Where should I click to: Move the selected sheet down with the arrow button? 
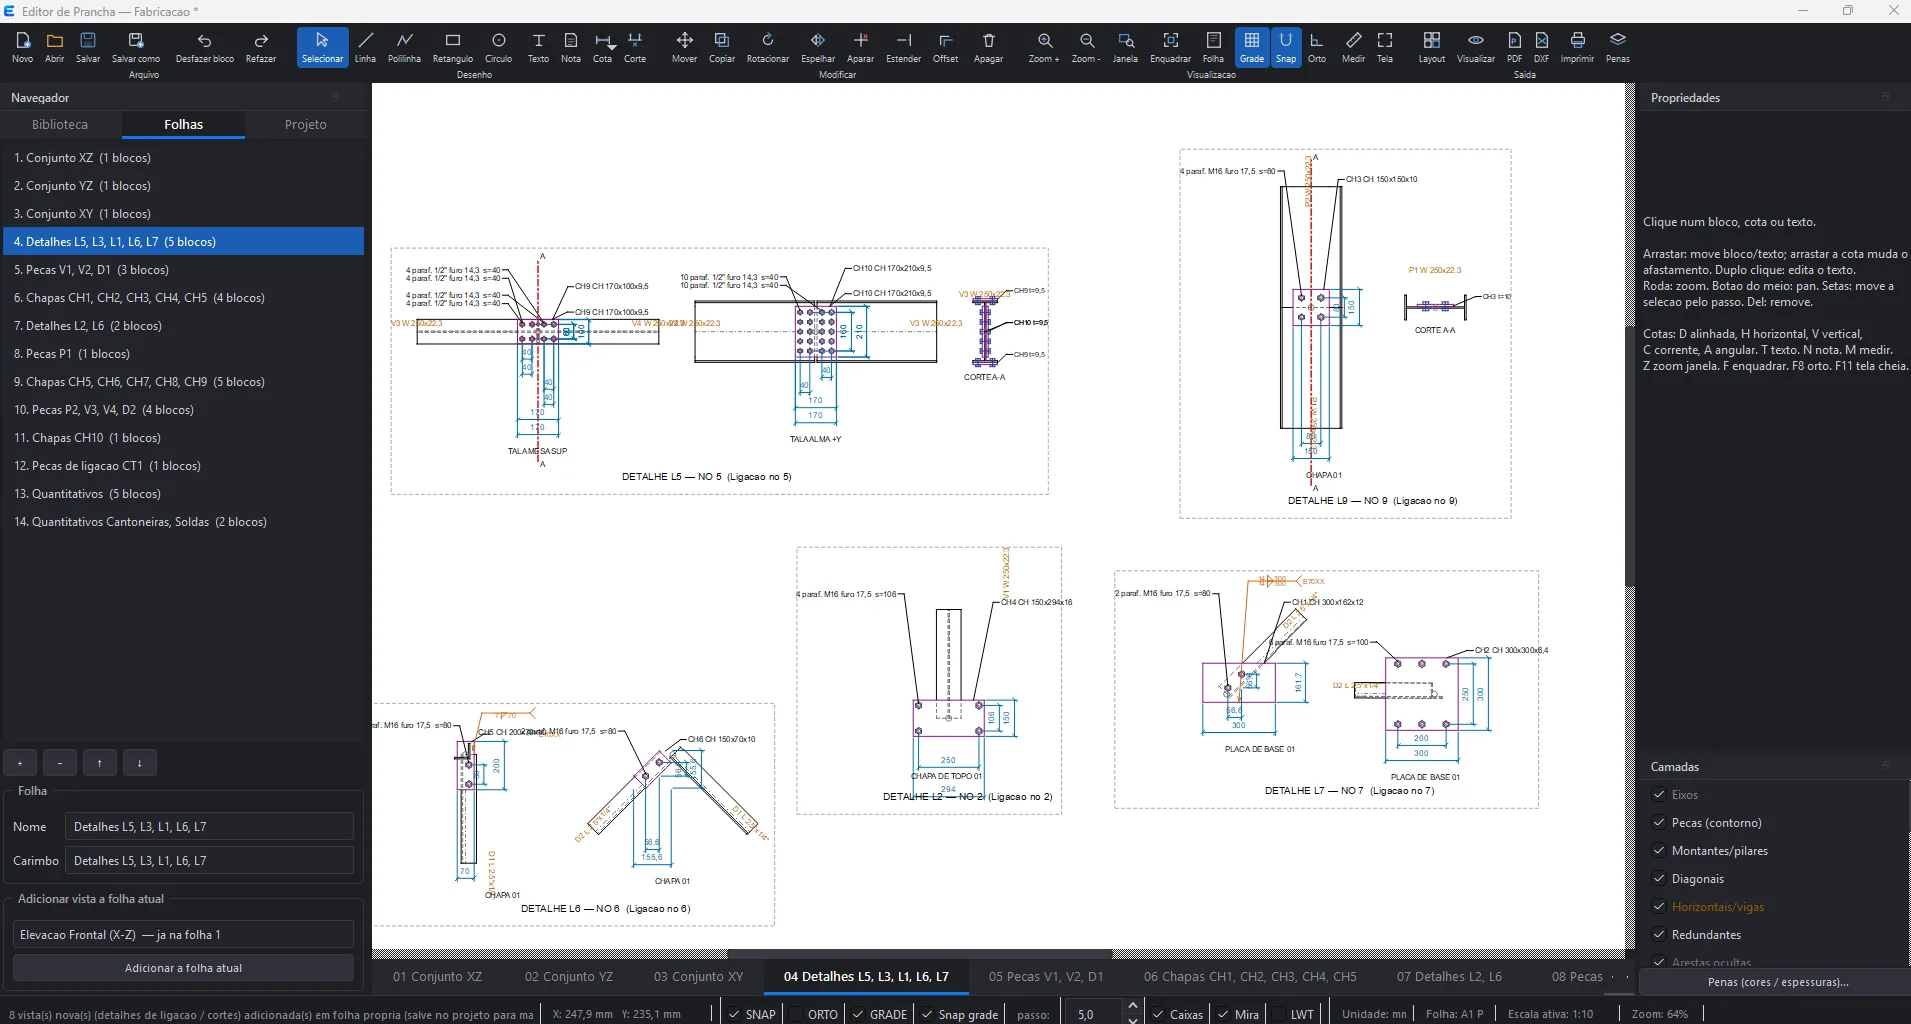[139, 763]
